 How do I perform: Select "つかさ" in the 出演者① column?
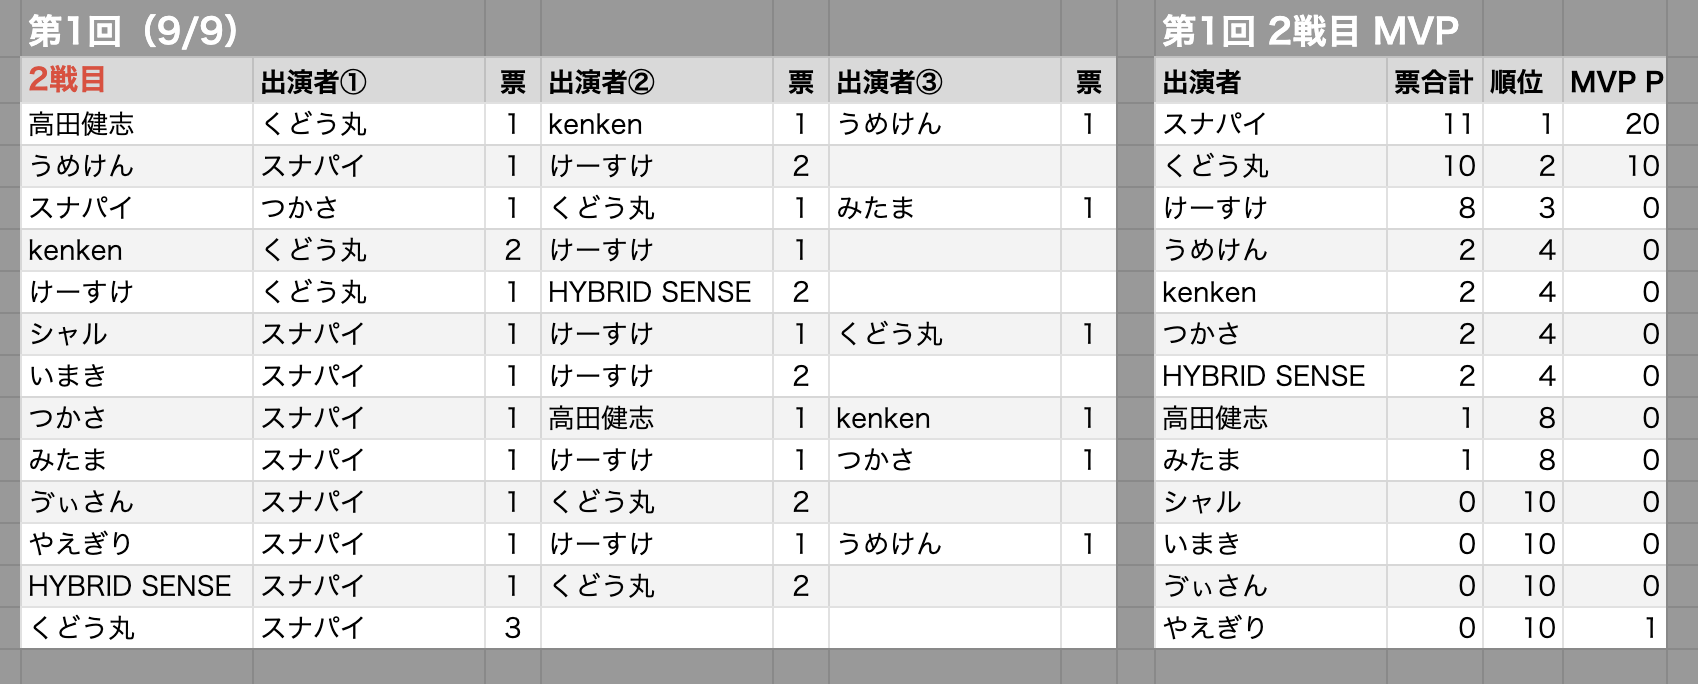pyautogui.click(x=299, y=208)
